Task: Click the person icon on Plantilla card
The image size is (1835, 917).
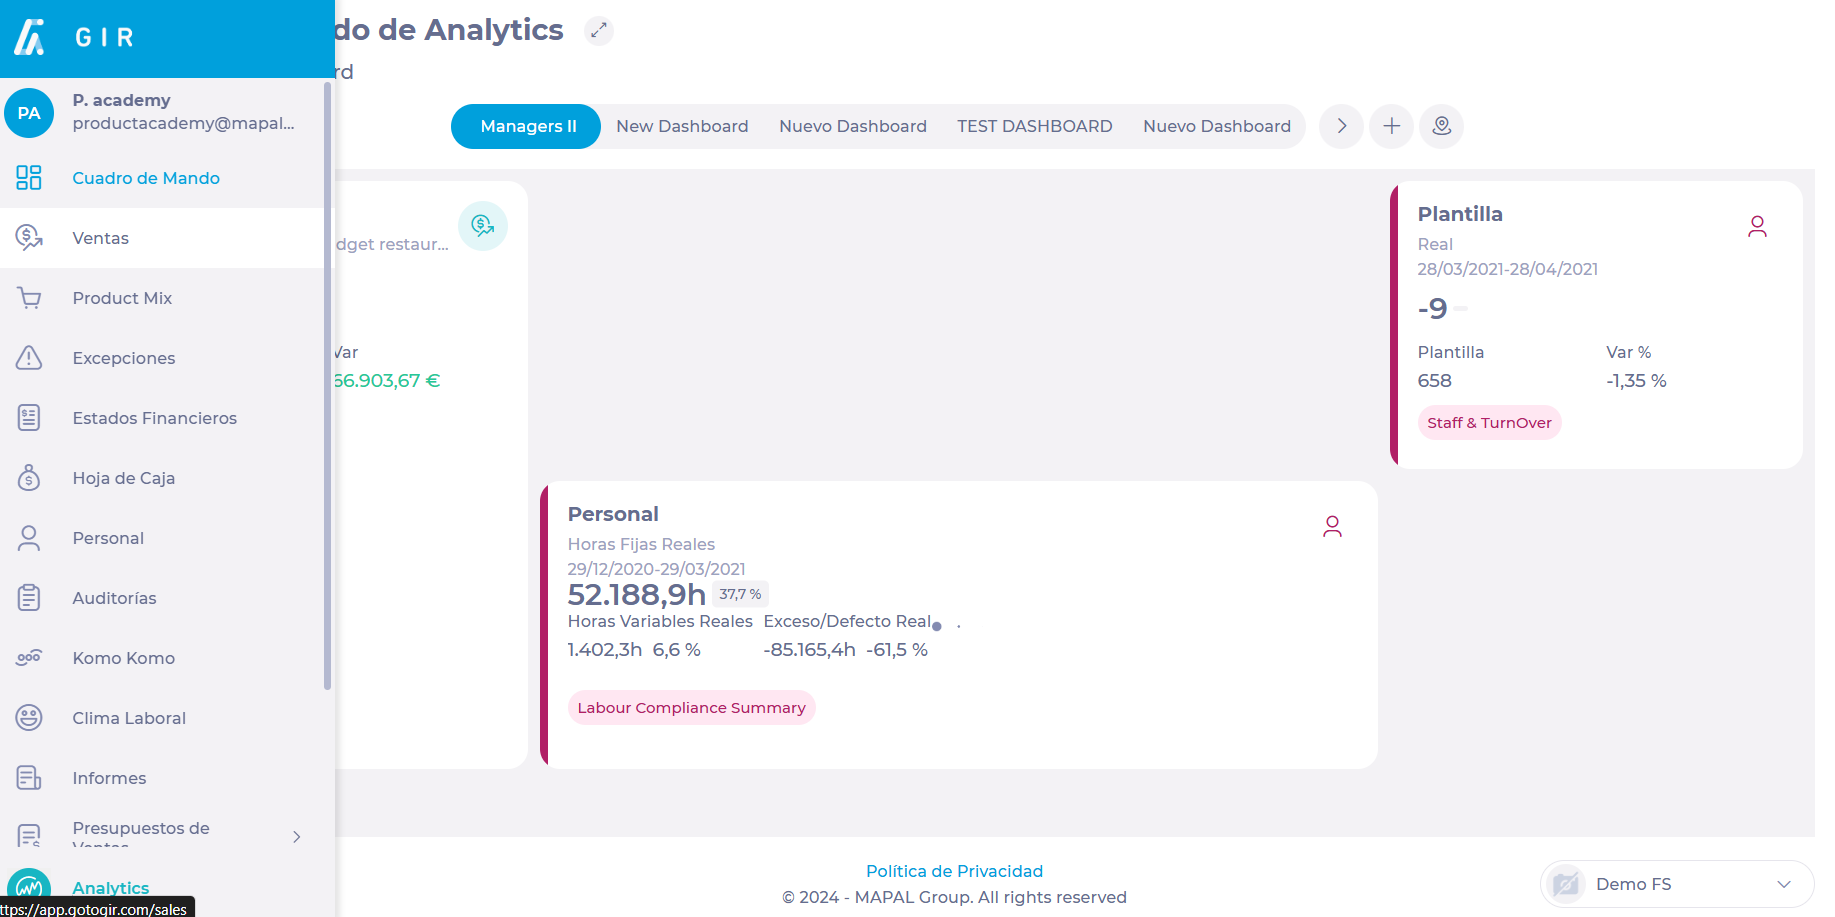Action: (1757, 227)
